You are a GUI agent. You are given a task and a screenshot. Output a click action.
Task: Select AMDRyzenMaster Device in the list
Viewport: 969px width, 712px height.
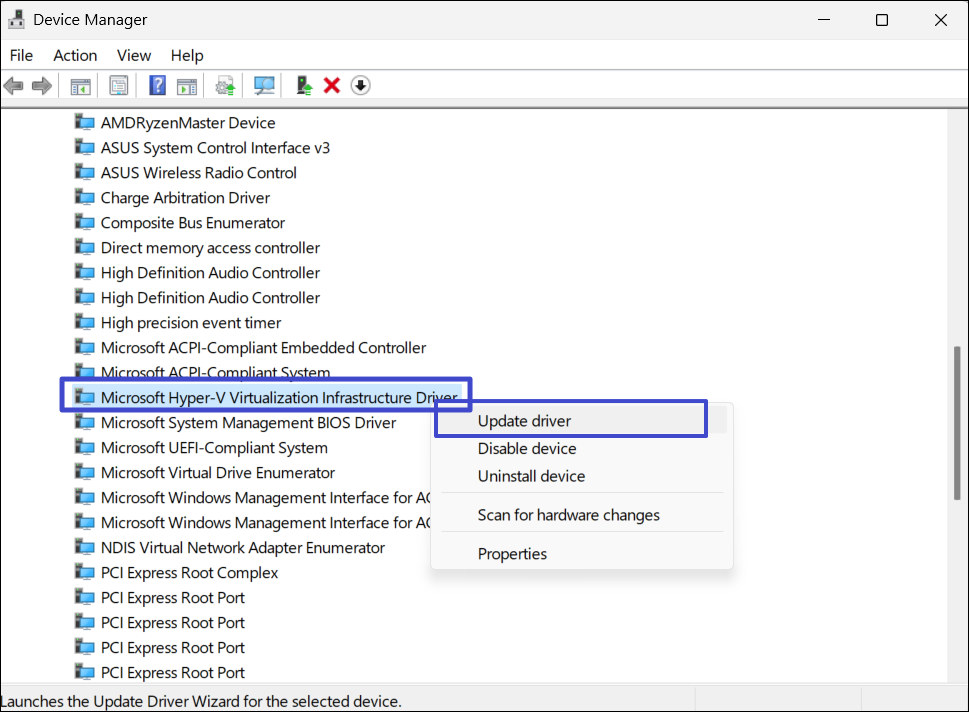[187, 123]
